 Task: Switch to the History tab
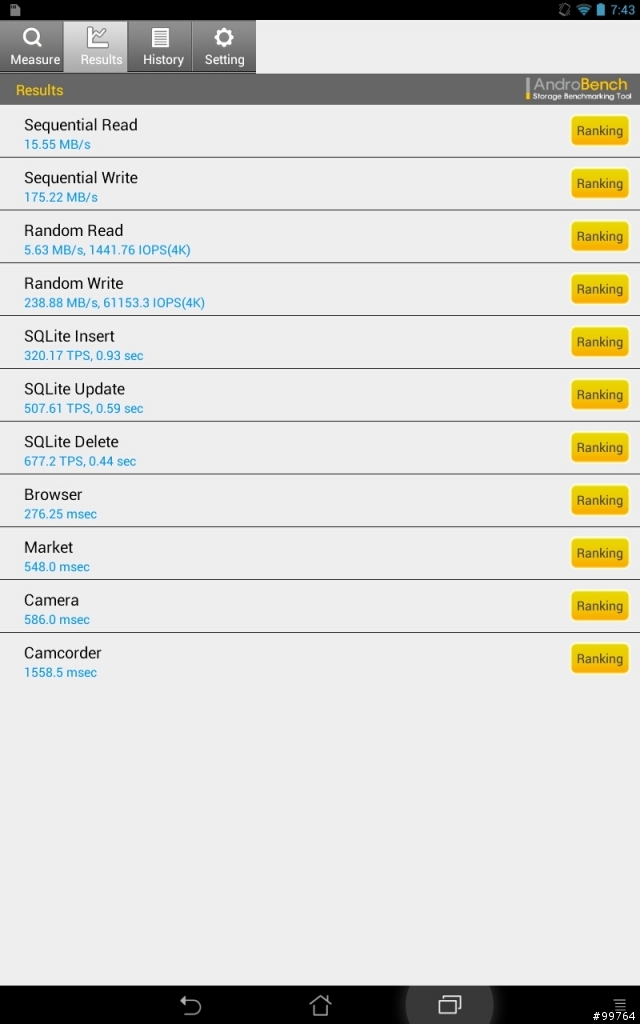(x=160, y=46)
